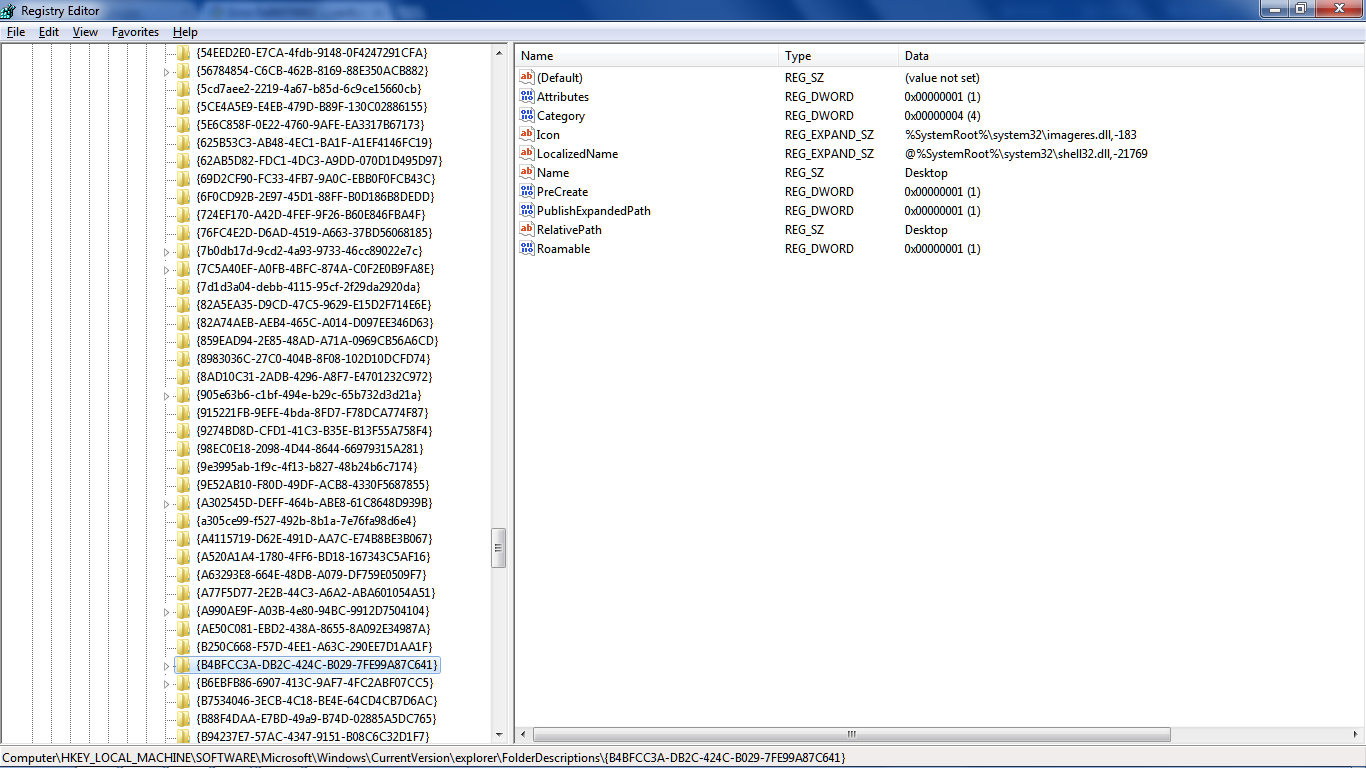Open the Edit menu

(x=49, y=32)
